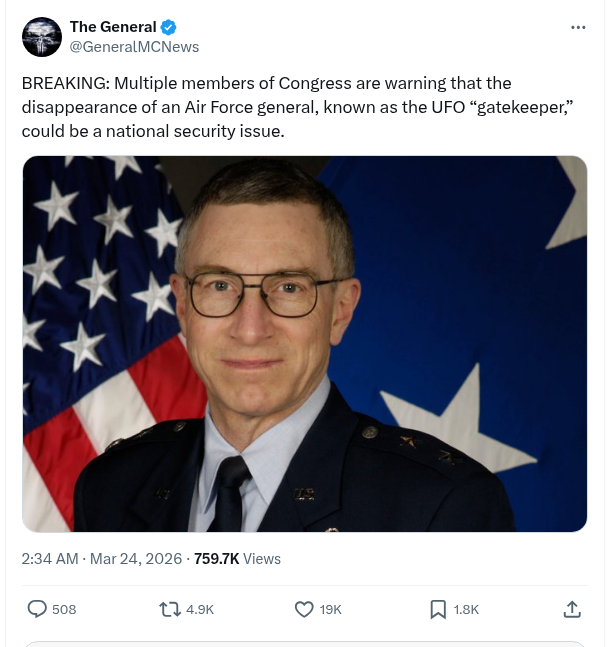This screenshot has height=647, width=608.
Task: Click the 508 replies count
Action: click(64, 609)
